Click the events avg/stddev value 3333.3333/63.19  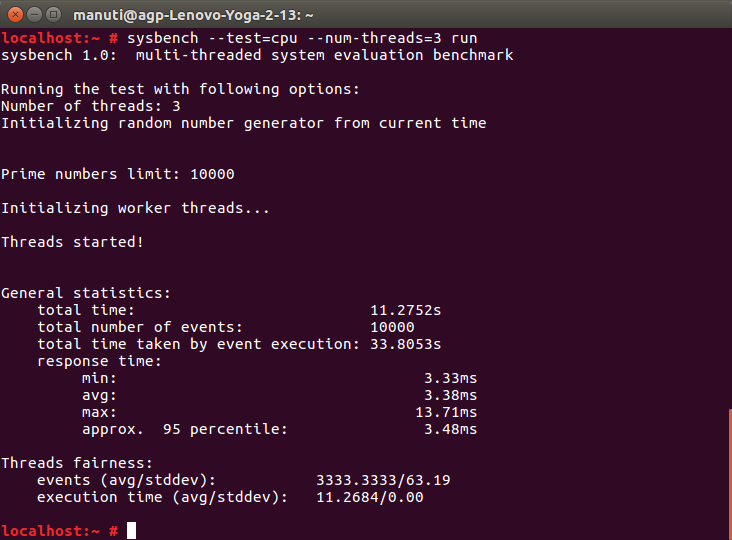(383, 480)
